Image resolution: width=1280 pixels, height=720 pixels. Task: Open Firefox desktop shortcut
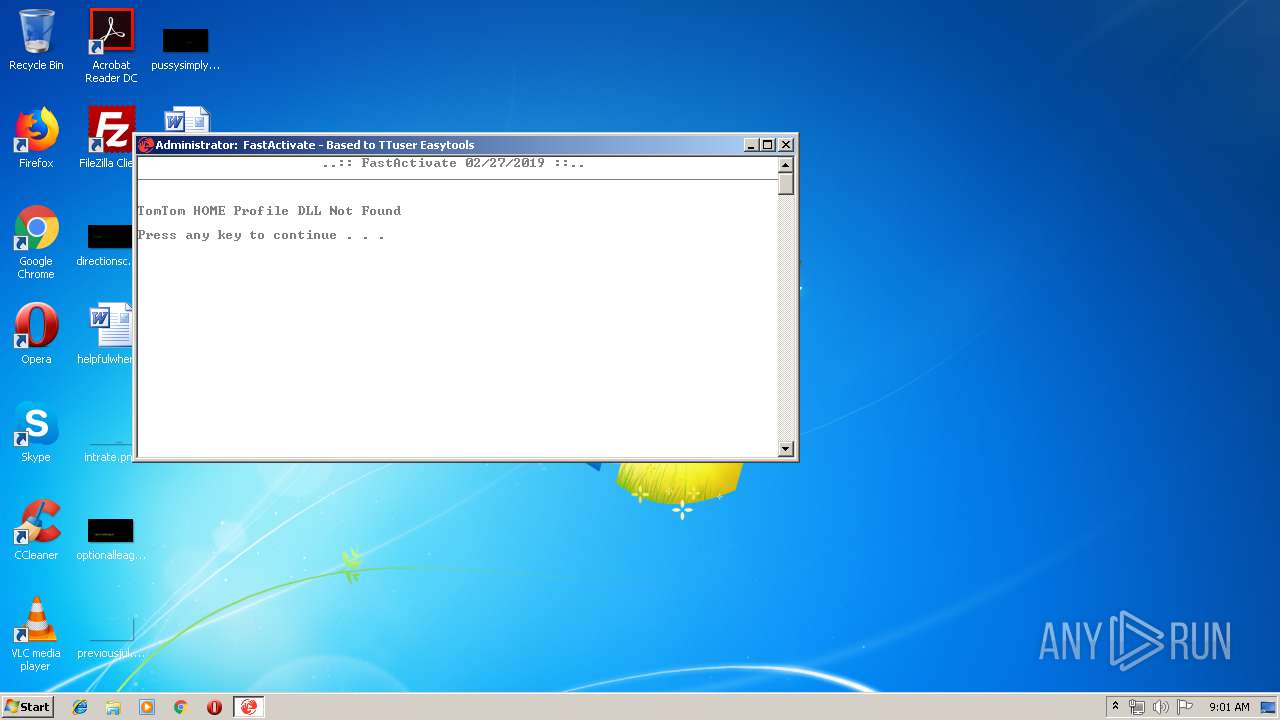coord(36,138)
